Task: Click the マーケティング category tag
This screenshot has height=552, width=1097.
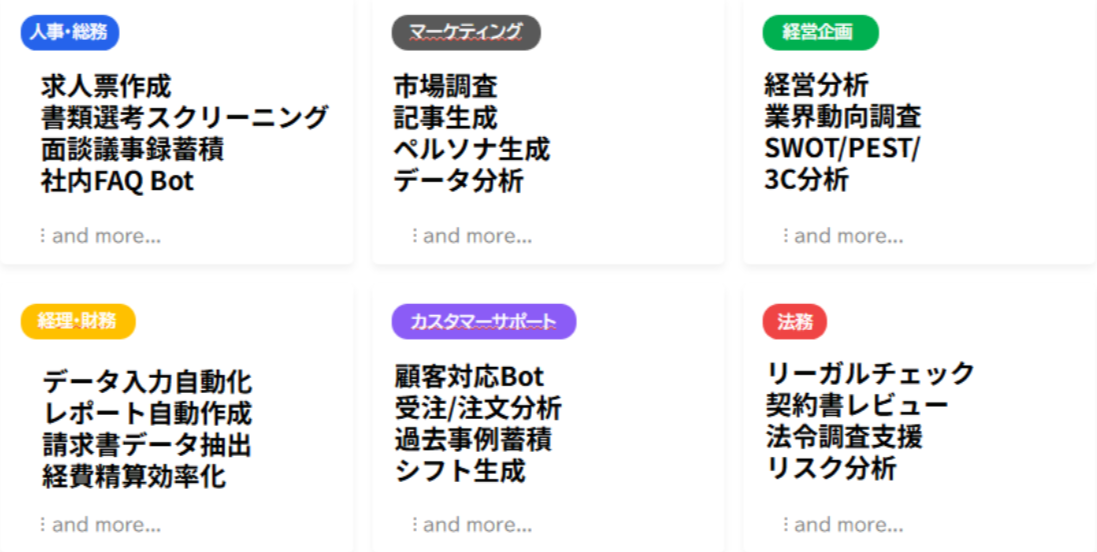Action: [x=465, y=32]
